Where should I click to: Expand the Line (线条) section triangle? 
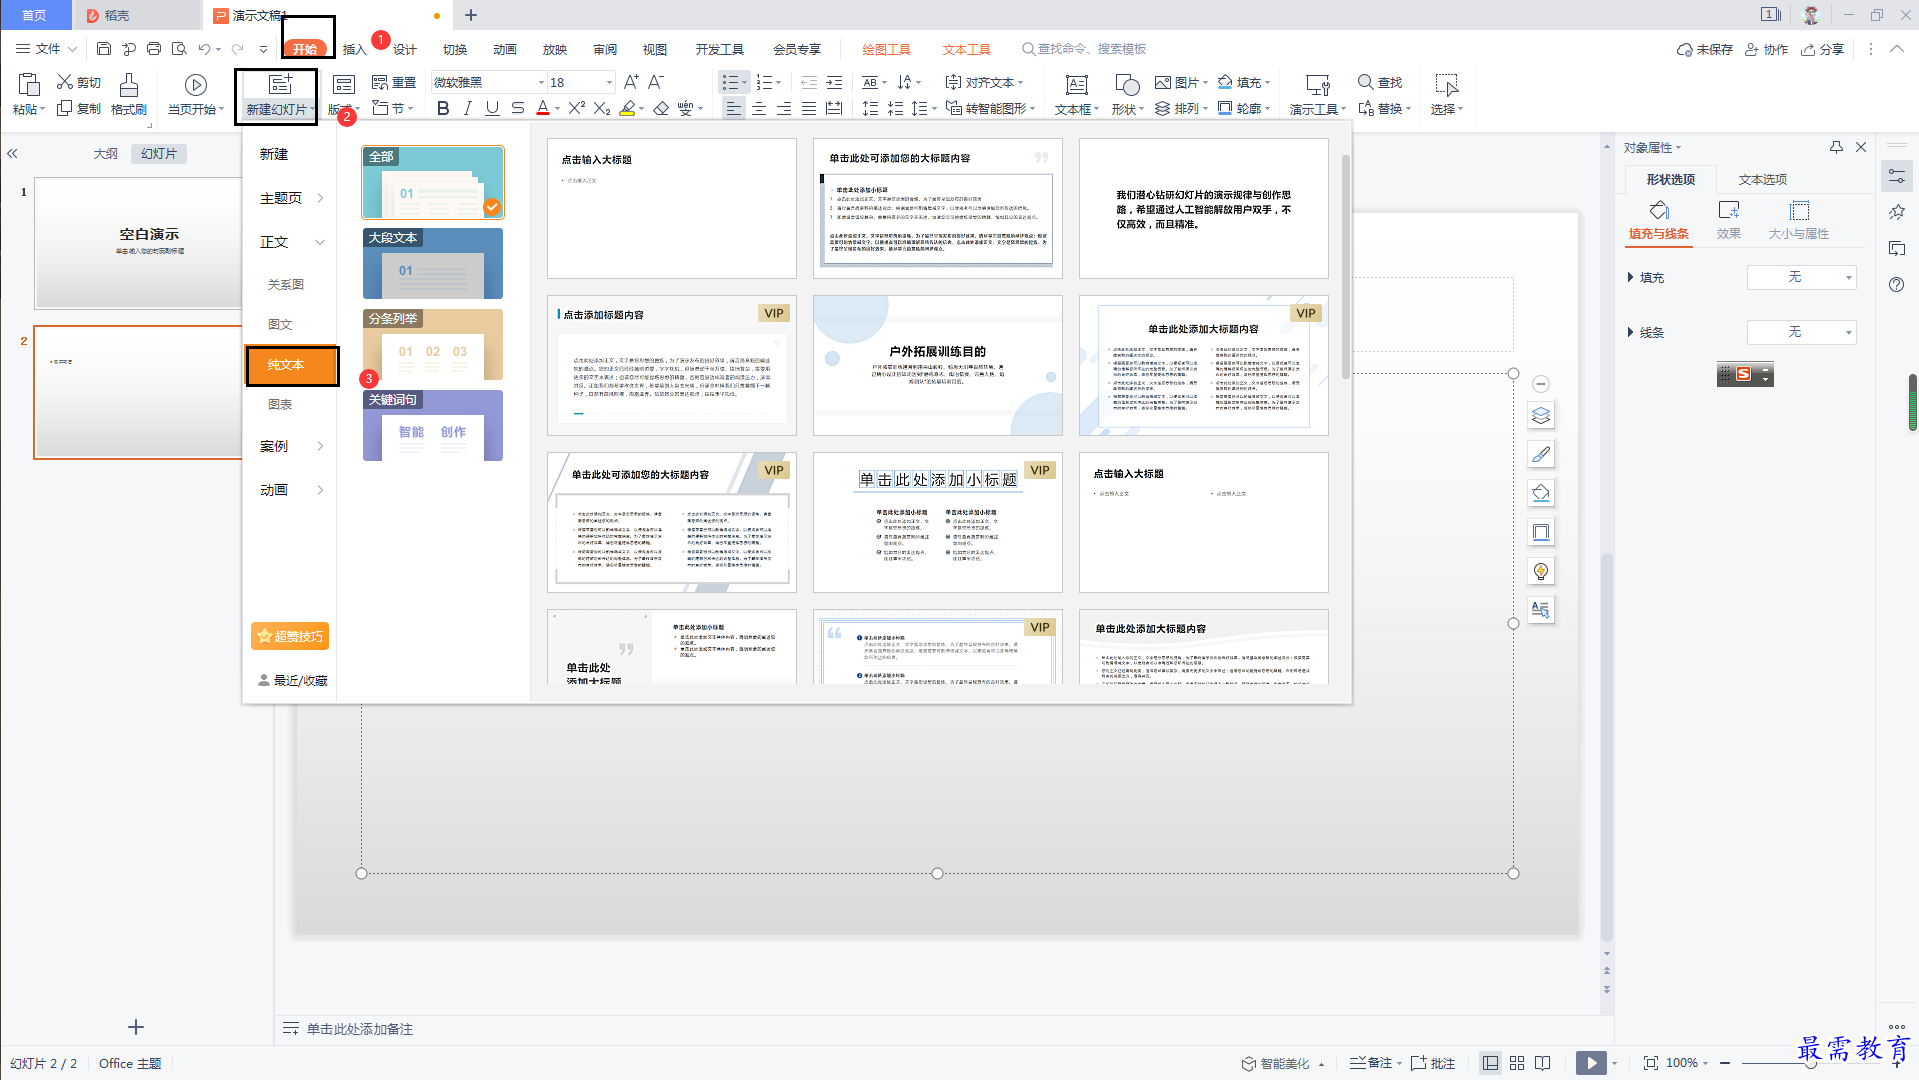click(1630, 332)
